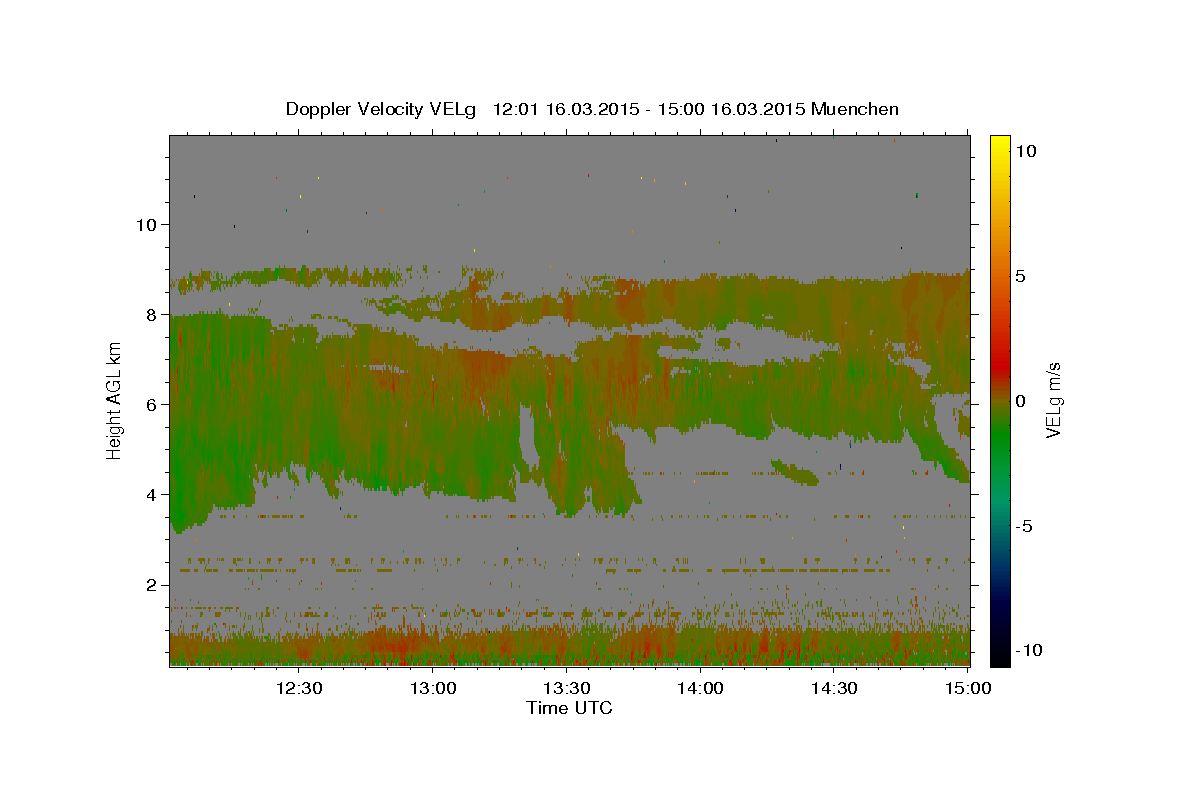Viewport: 1200px width, 800px height.
Task: Click the height tick label 8
Action: [x=153, y=314]
